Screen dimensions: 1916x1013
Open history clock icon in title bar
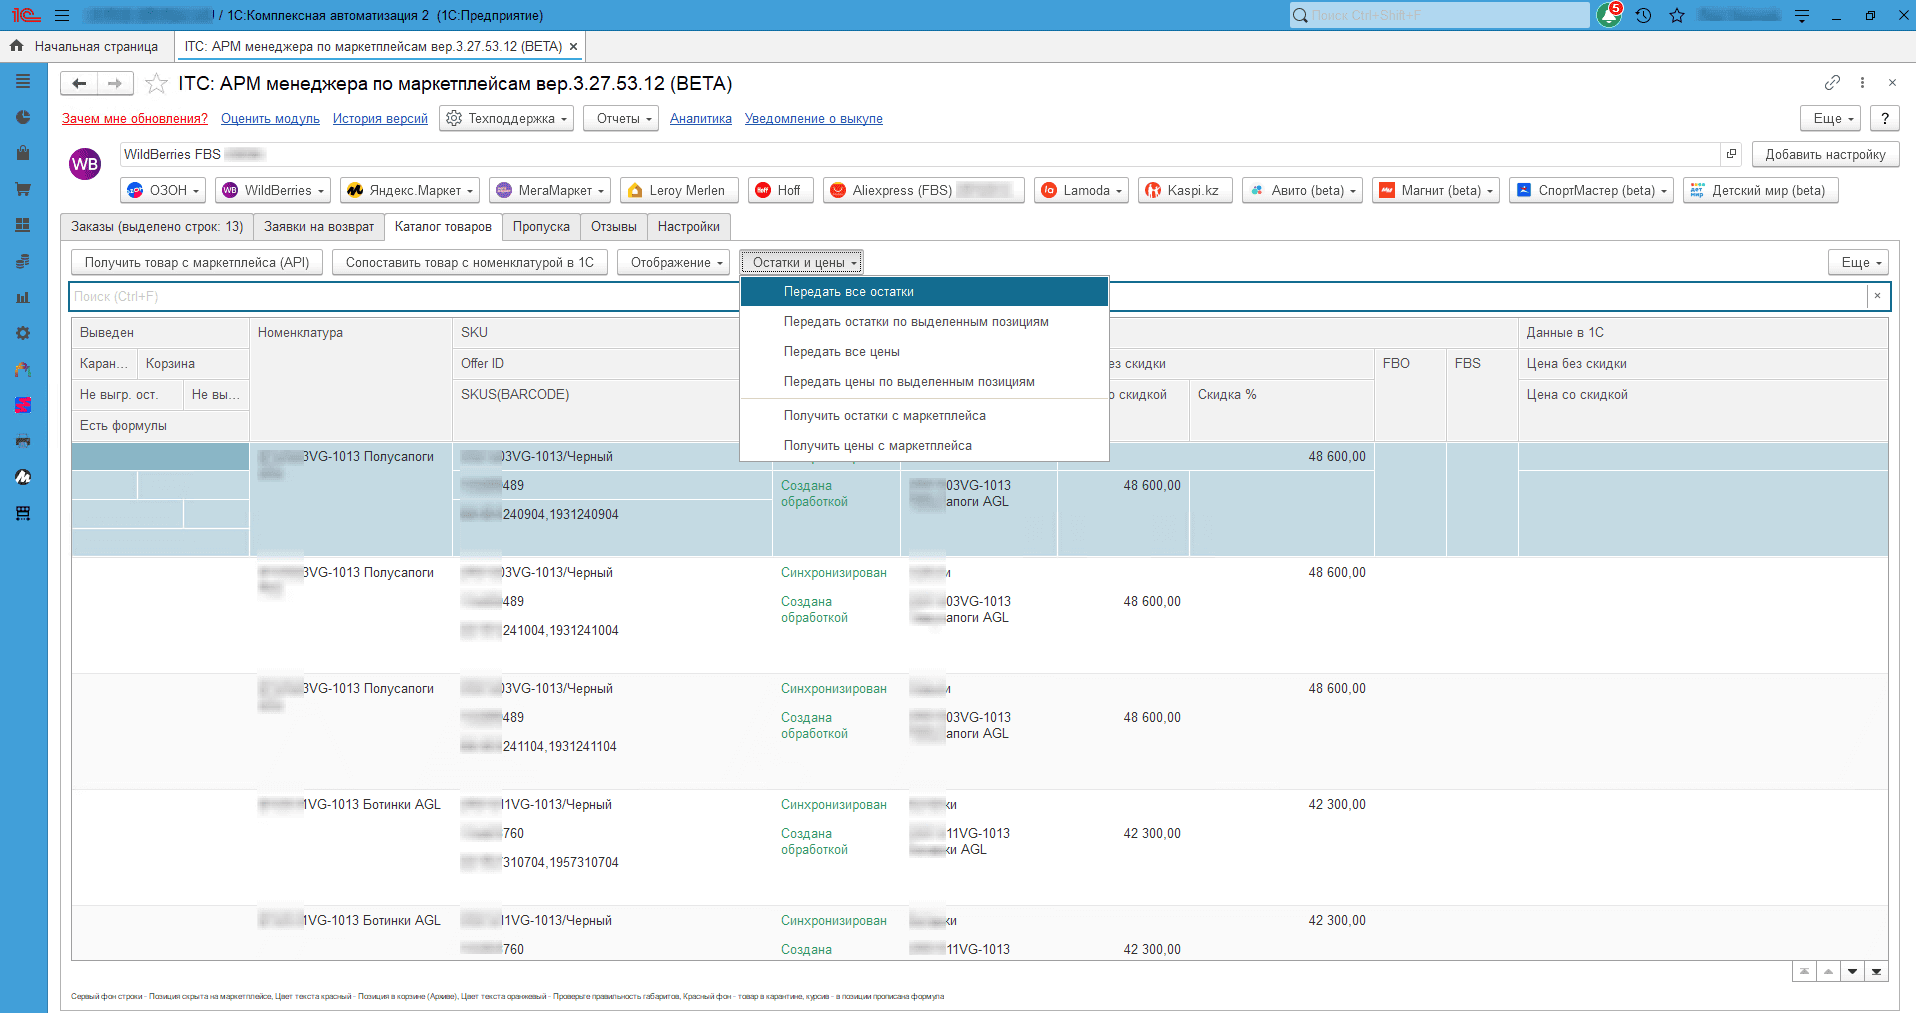[x=1643, y=16]
